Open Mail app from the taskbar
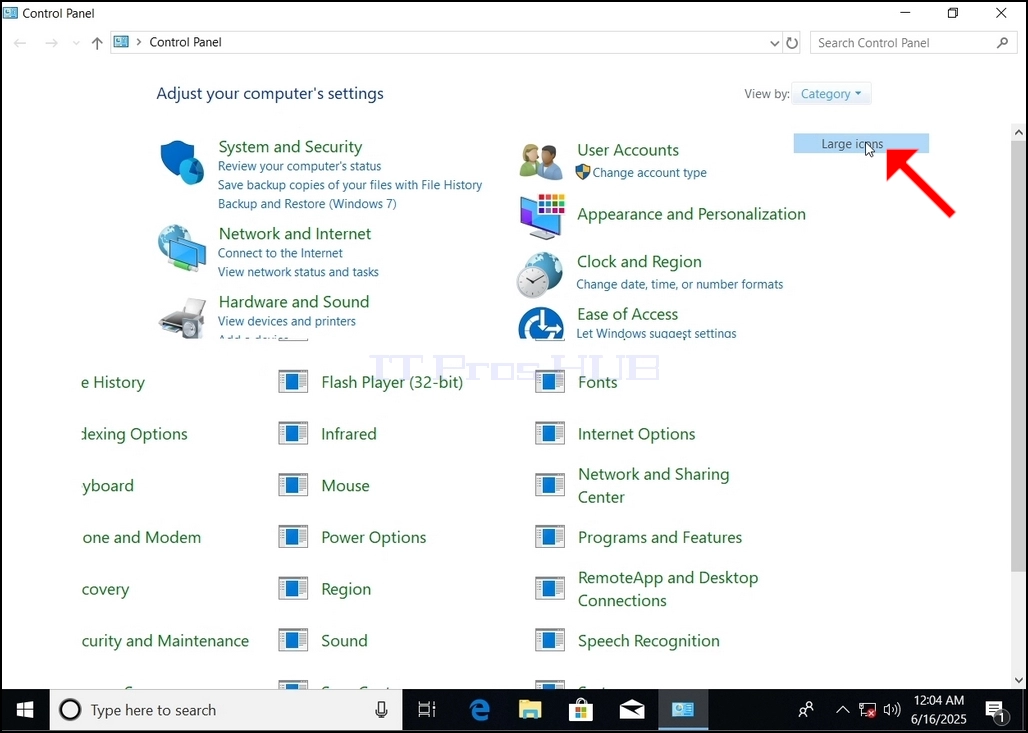The width and height of the screenshot is (1028, 733). [x=632, y=710]
